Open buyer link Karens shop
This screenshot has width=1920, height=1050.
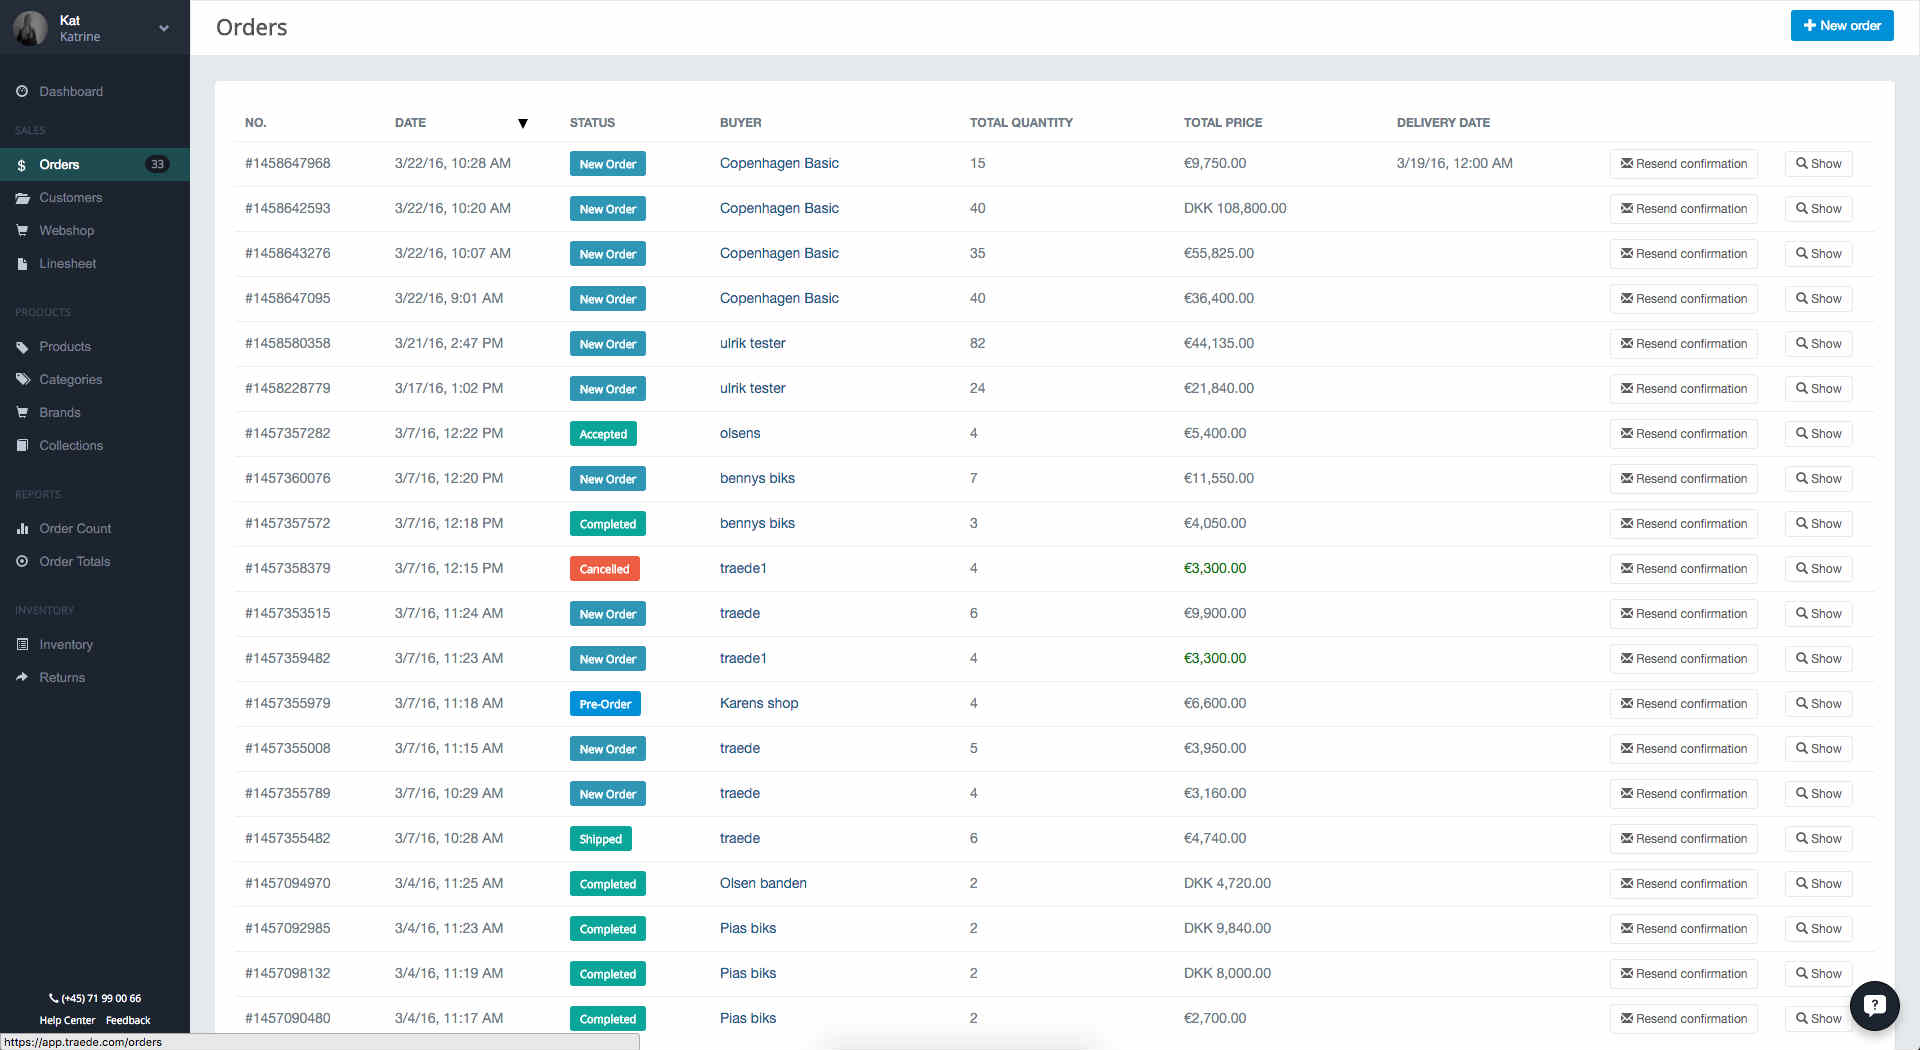pos(759,704)
